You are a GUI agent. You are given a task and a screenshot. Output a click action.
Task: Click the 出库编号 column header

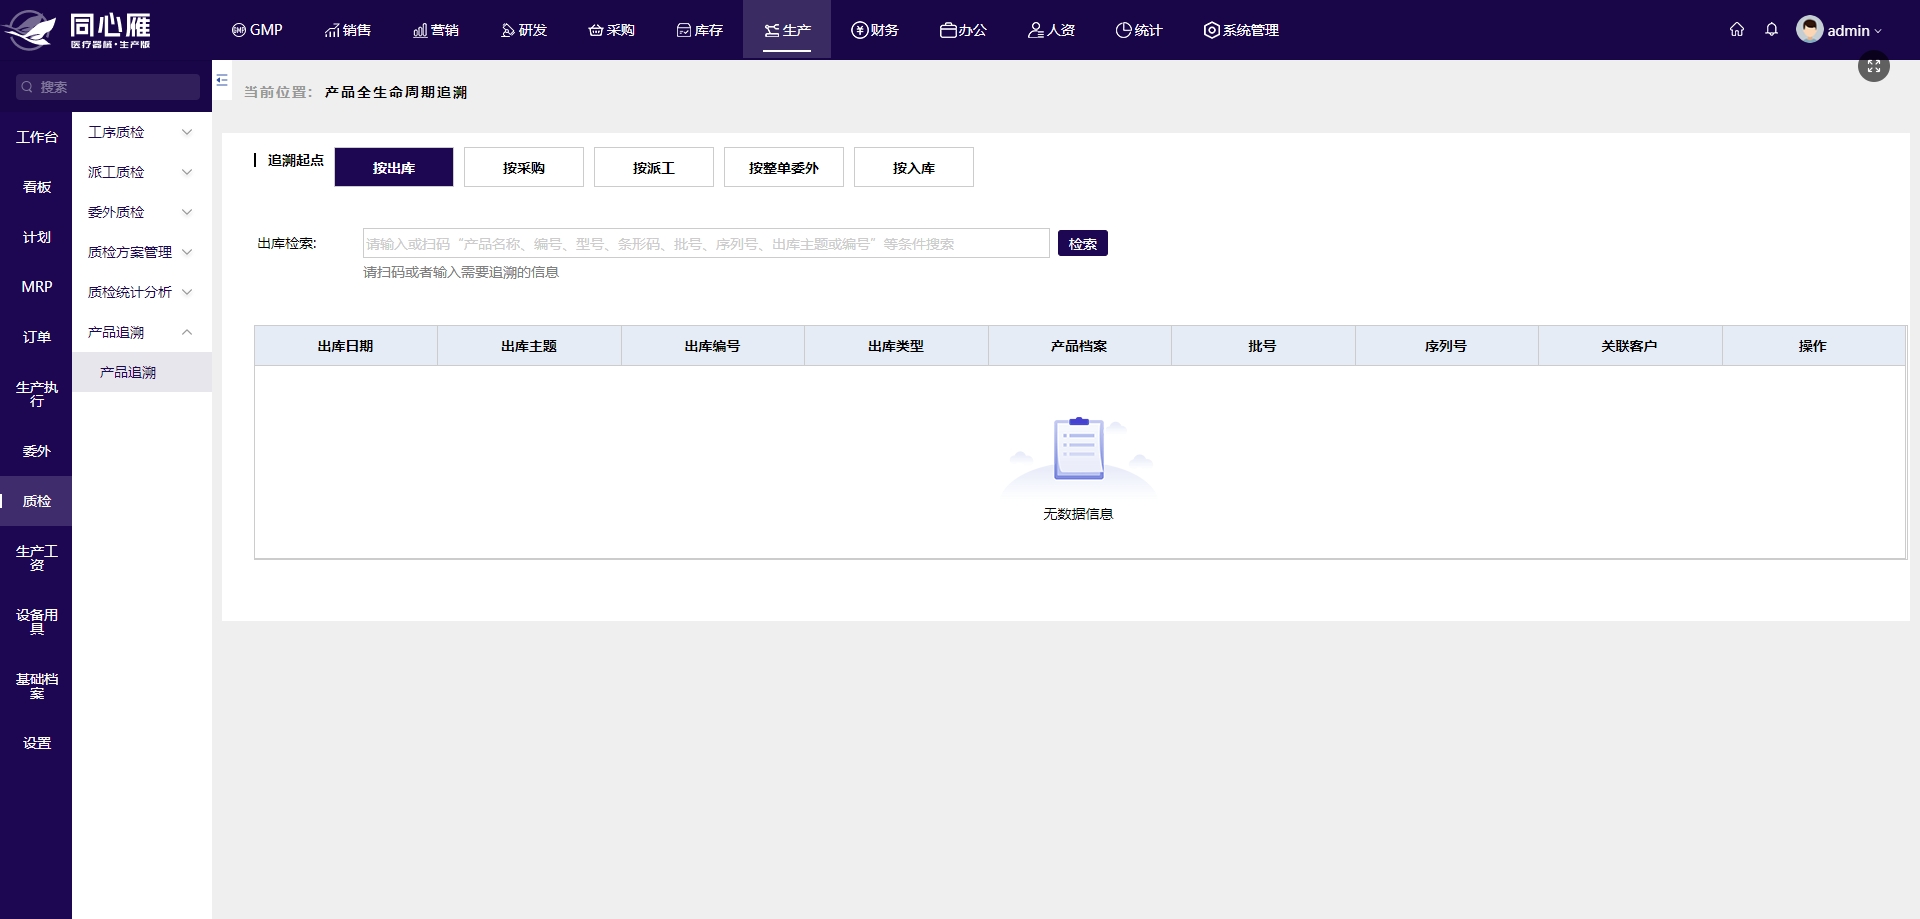[712, 346]
